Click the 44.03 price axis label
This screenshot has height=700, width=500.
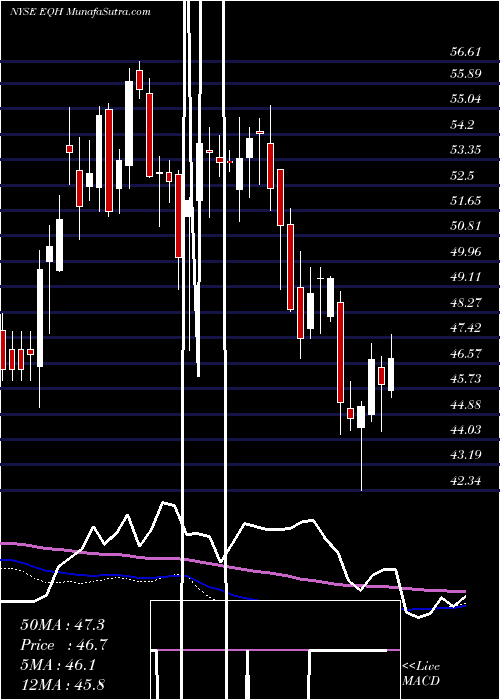(466, 429)
